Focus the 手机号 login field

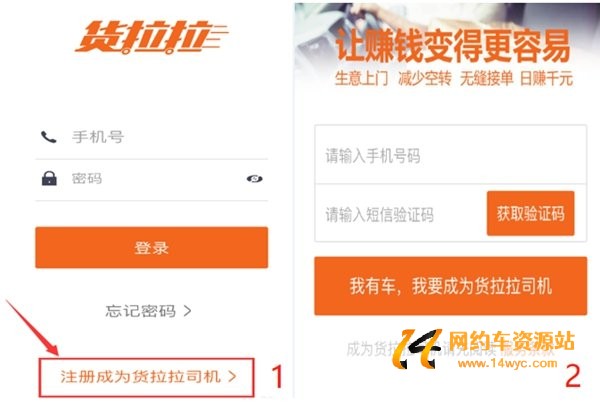152,137
